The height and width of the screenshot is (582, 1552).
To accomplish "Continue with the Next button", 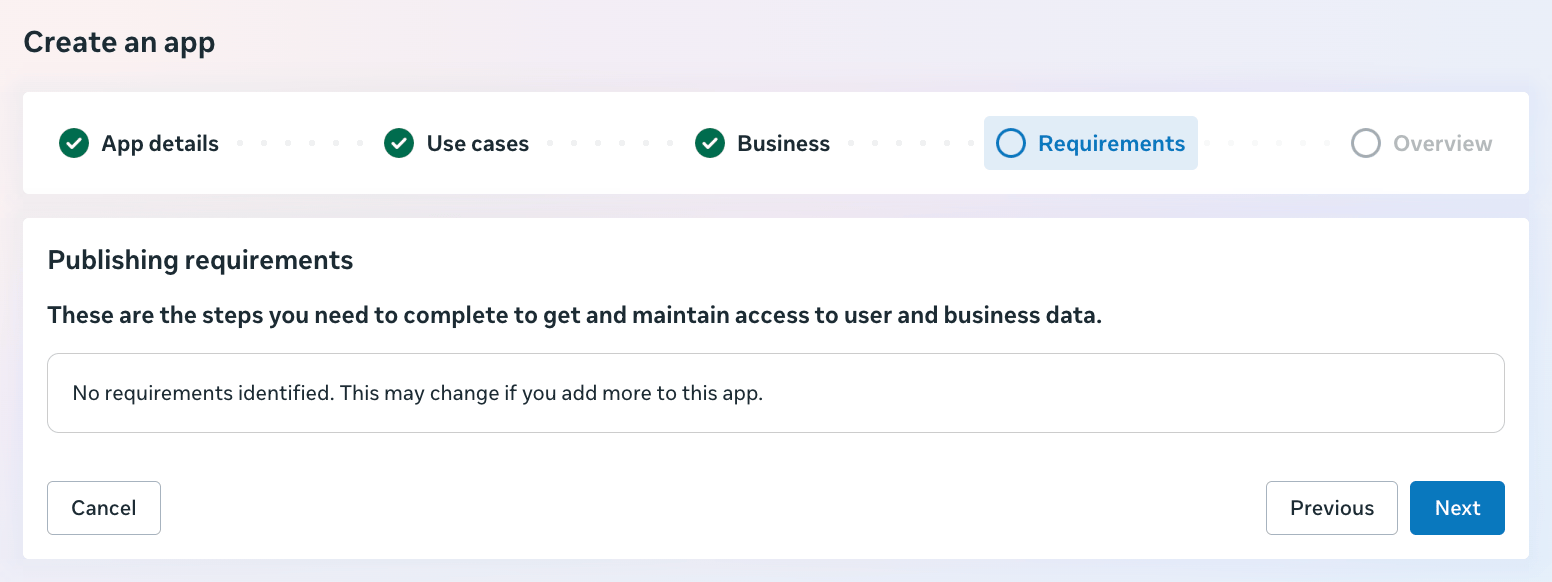I will (1457, 508).
